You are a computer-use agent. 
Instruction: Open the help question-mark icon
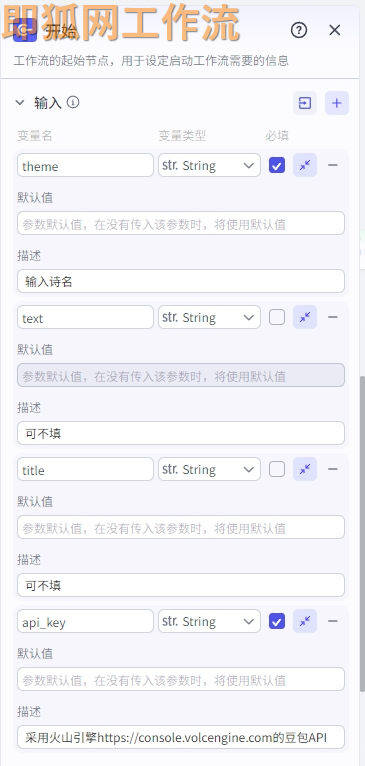[x=299, y=30]
